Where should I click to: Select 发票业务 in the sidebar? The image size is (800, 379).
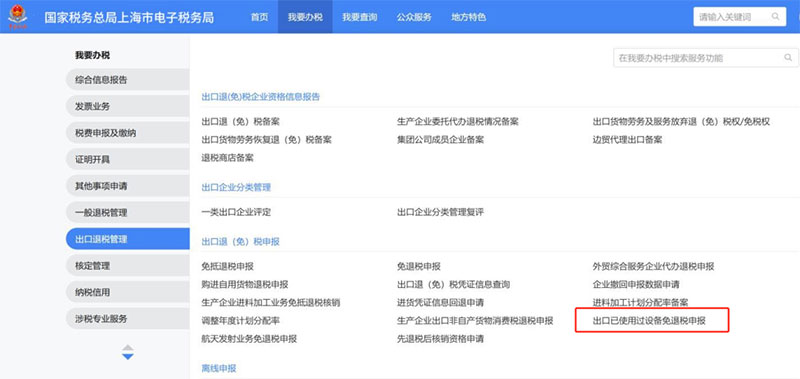pos(128,106)
